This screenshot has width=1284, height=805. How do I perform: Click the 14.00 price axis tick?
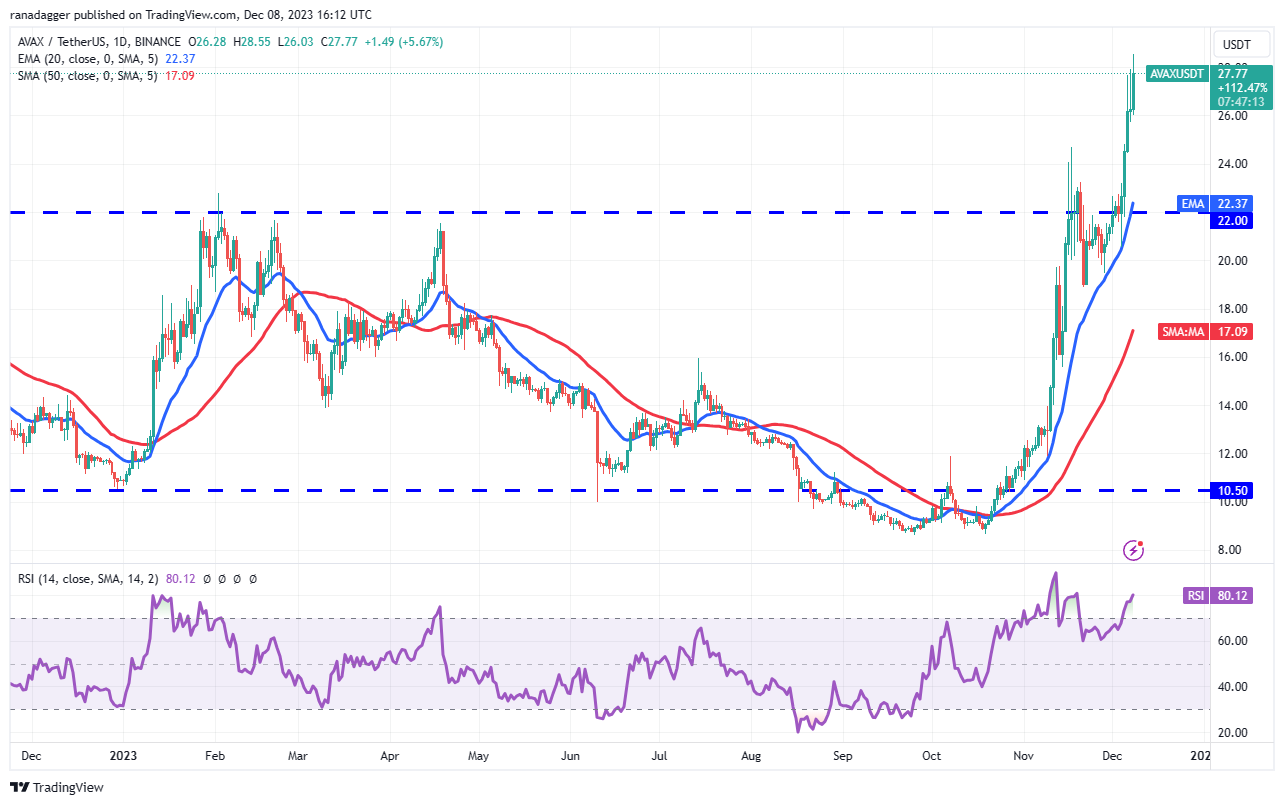pyautogui.click(x=1231, y=406)
